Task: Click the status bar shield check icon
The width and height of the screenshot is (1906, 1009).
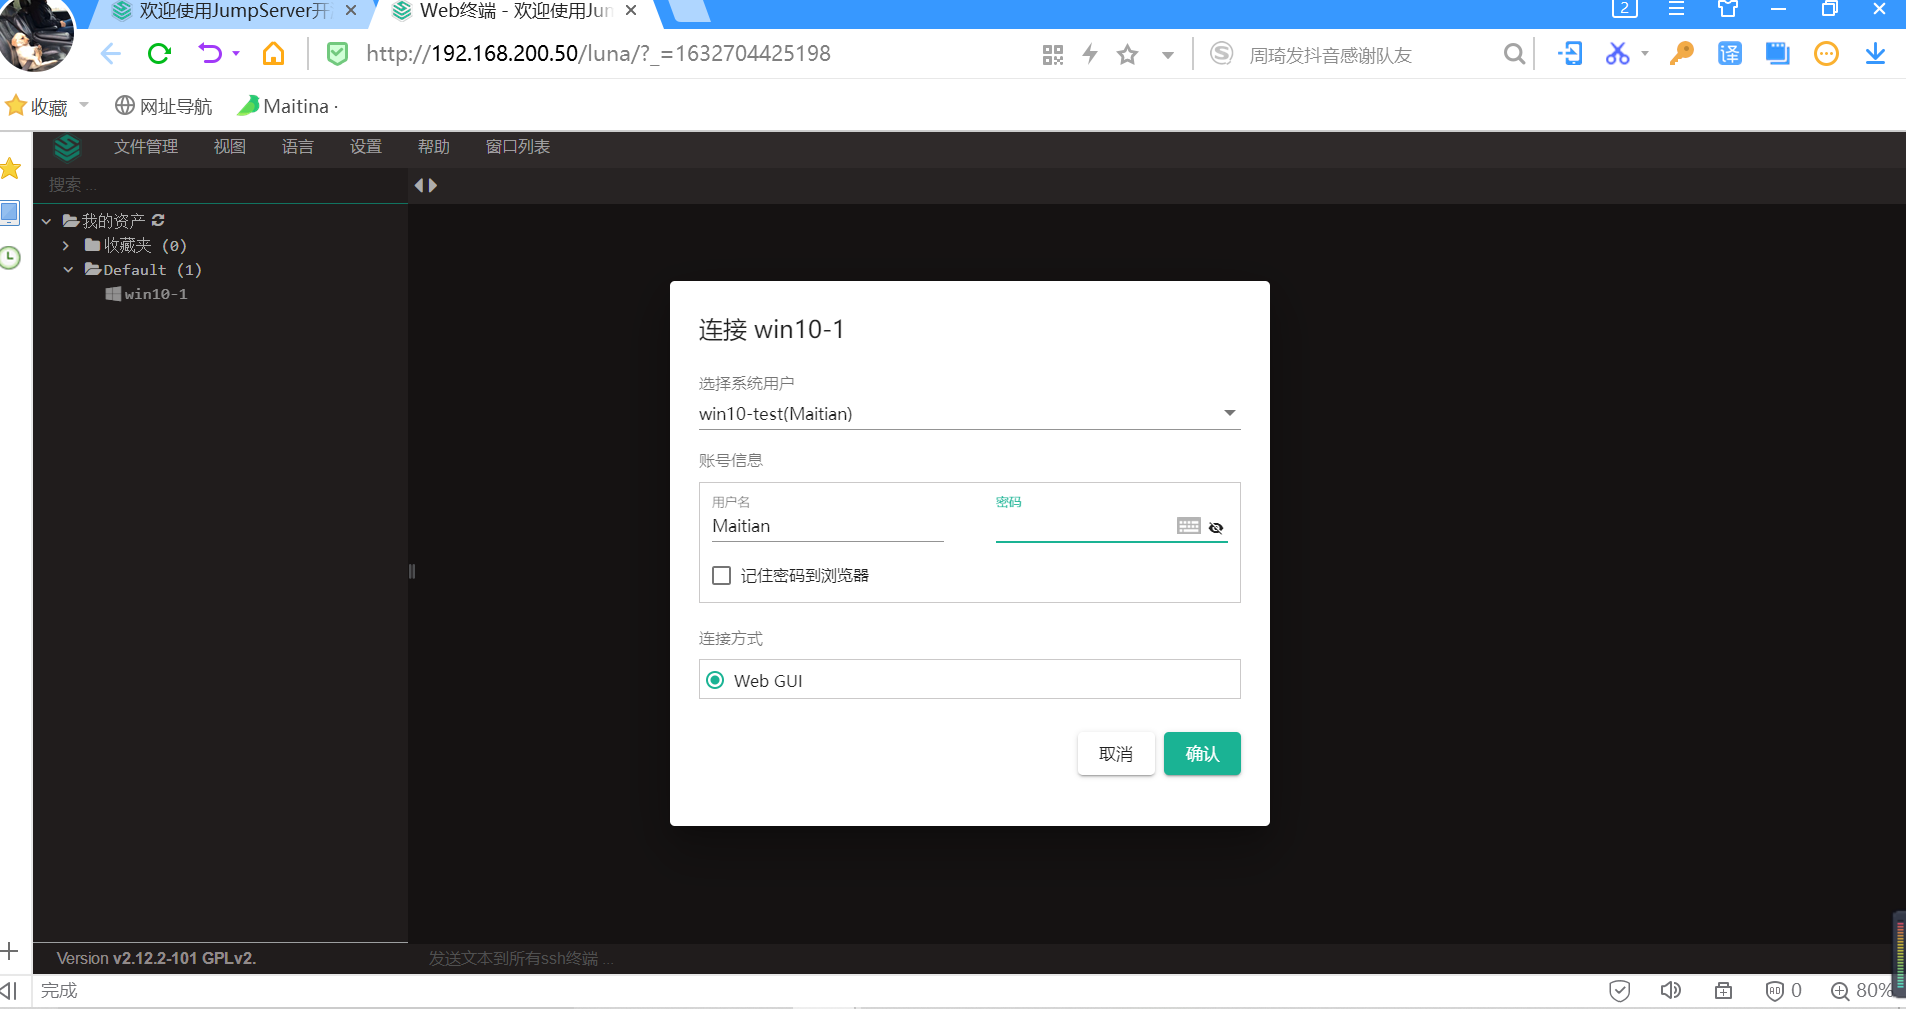Action: point(1620,990)
